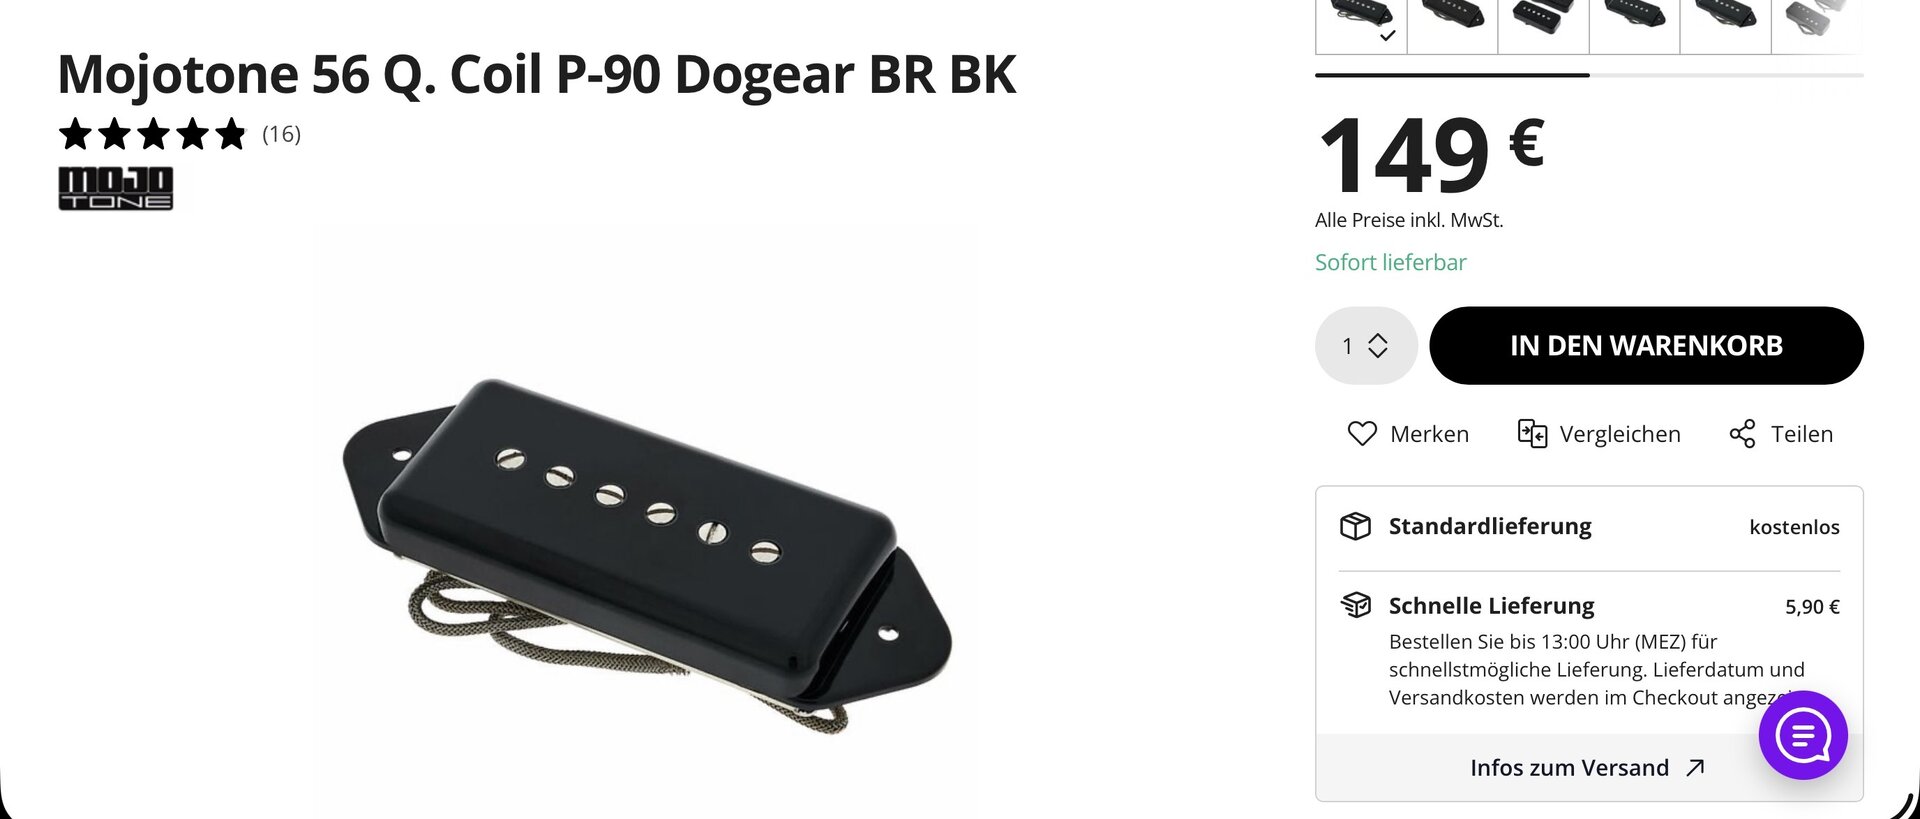Click the Schnelle Lieferung fast-delivery icon

click(x=1355, y=605)
